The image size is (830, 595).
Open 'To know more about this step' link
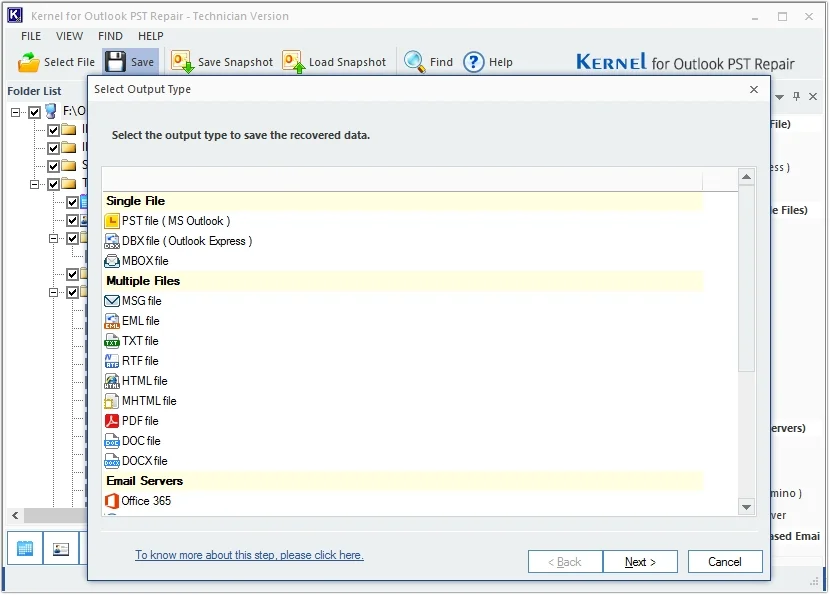click(x=249, y=555)
